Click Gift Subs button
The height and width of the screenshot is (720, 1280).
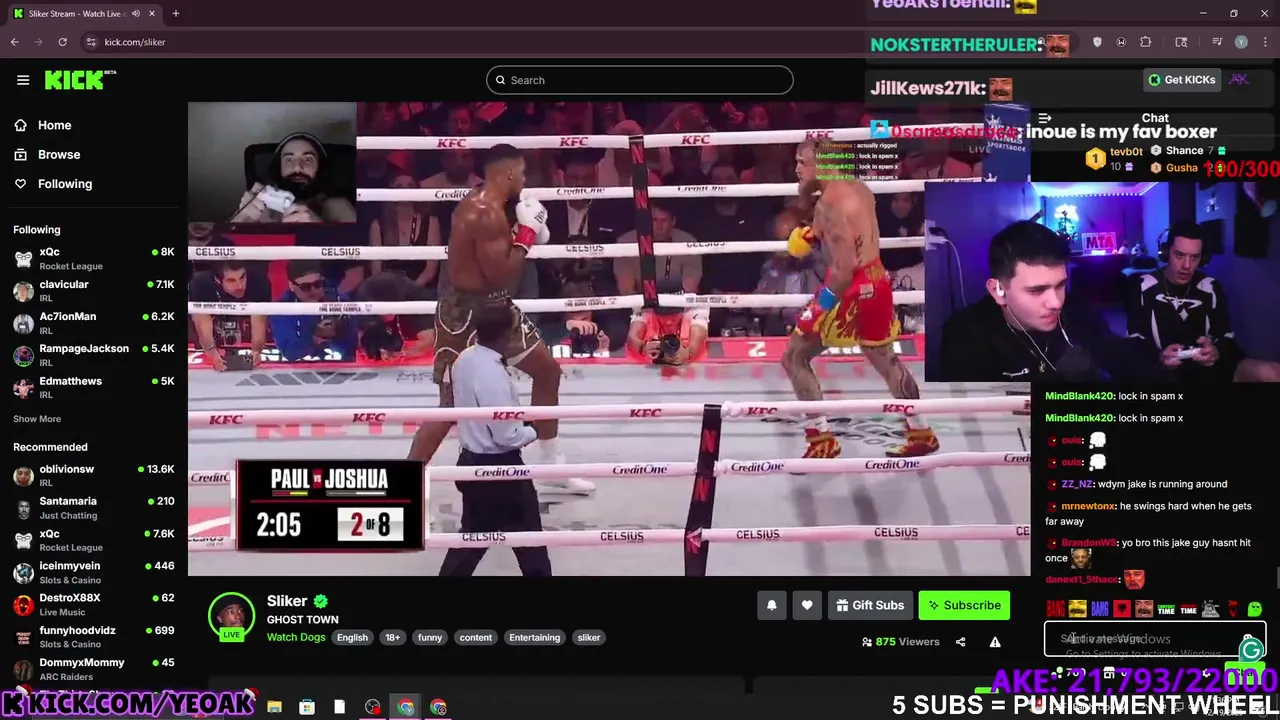(x=870, y=605)
